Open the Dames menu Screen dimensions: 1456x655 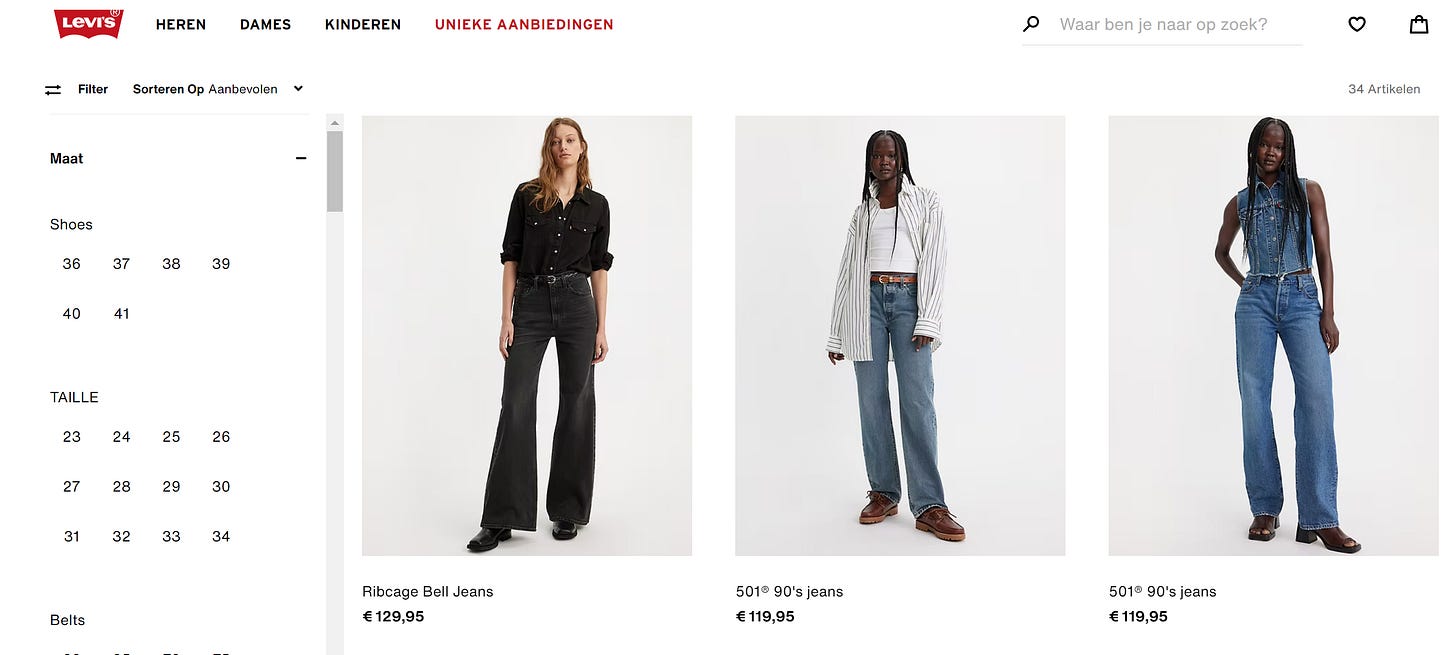pos(265,24)
